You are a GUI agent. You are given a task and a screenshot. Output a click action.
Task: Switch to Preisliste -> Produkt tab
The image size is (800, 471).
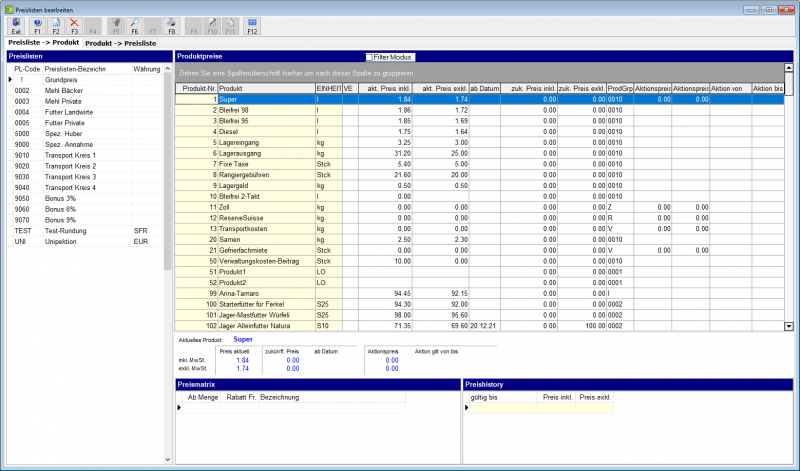44,43
